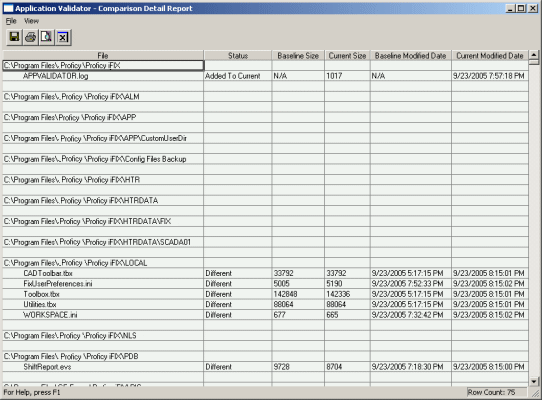Click baseline size value 142848

(x=298, y=294)
